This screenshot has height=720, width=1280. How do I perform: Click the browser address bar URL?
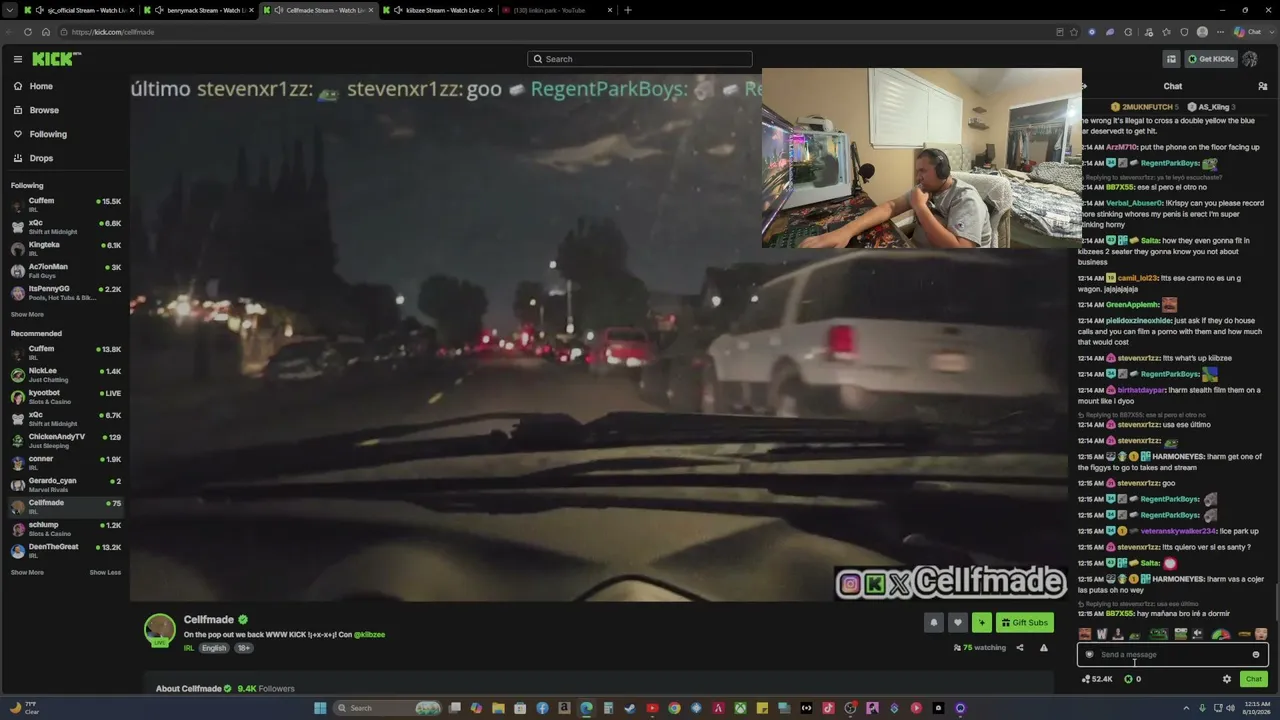pos(112,32)
